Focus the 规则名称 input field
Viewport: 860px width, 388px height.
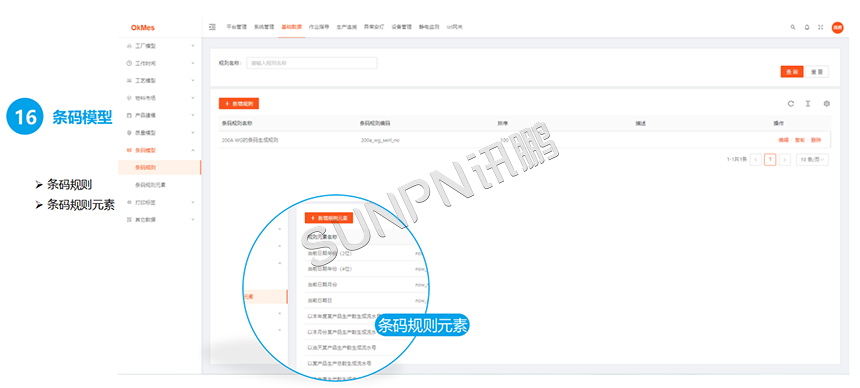pos(312,63)
